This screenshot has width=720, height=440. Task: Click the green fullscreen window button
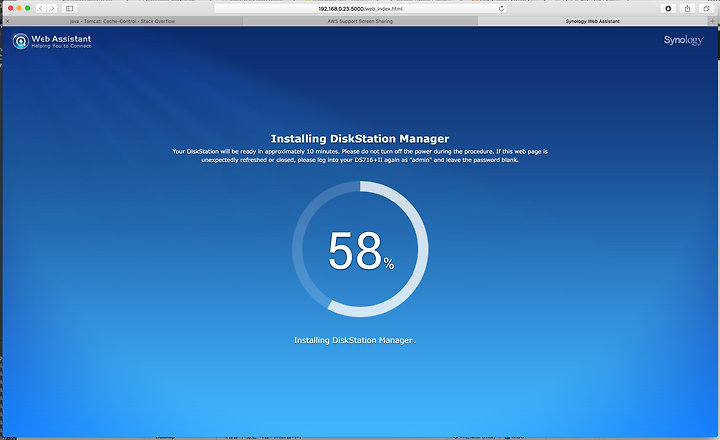pyautogui.click(x=28, y=8)
